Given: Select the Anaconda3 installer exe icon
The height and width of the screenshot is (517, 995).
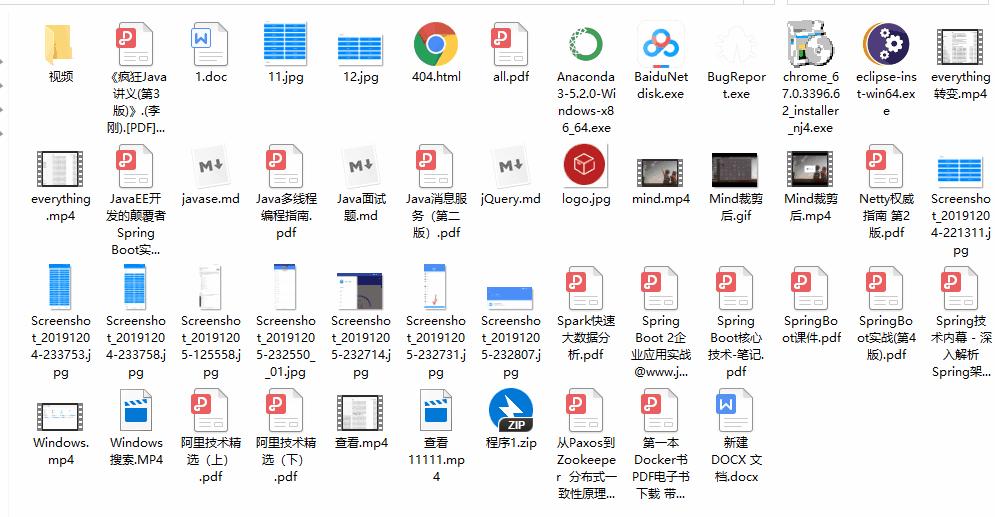Looking at the screenshot, I should pyautogui.click(x=586, y=44).
